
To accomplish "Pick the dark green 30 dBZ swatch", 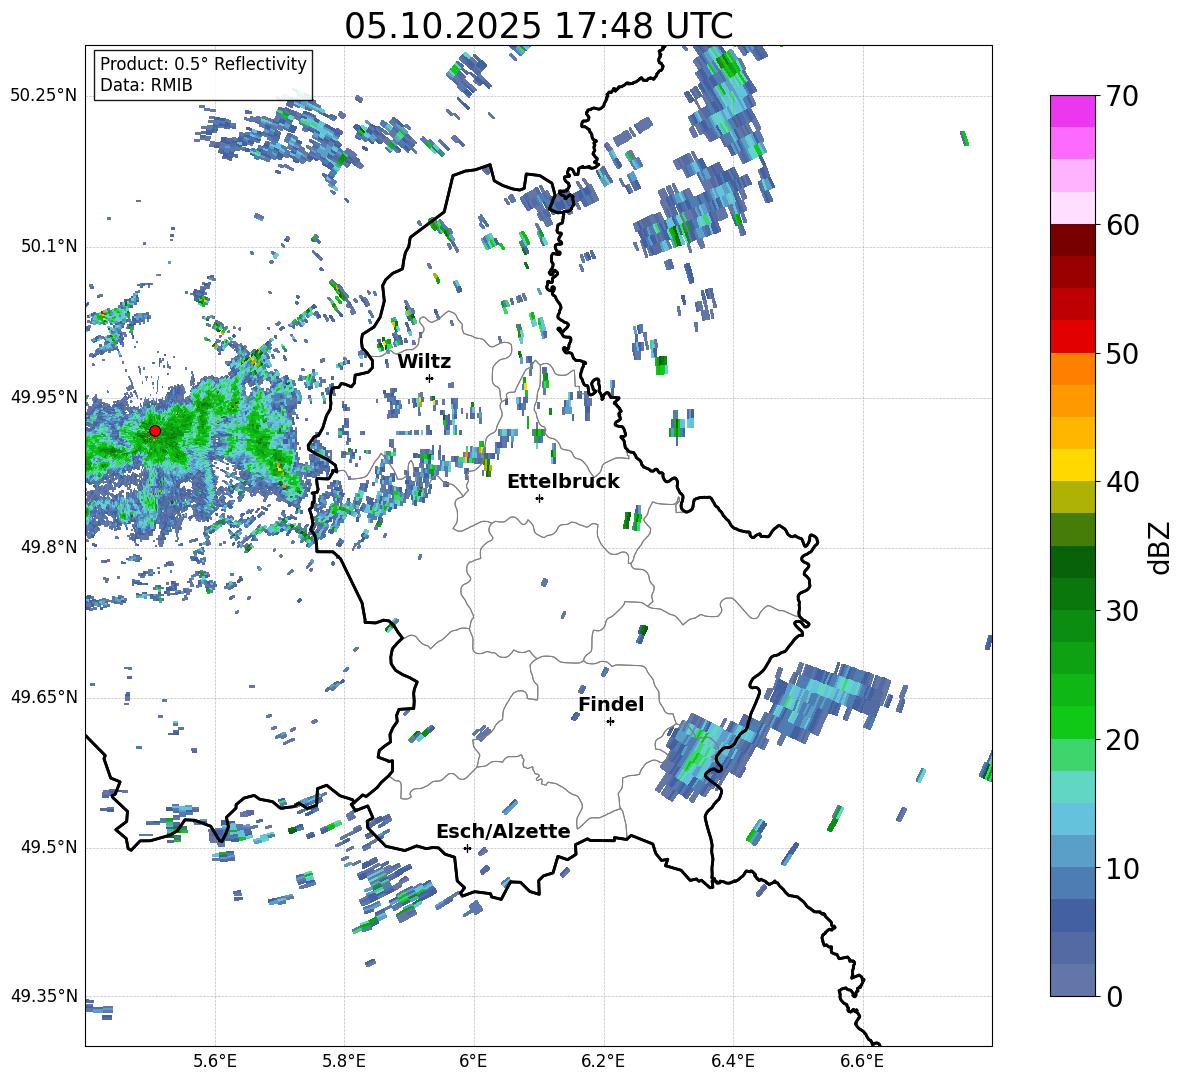I will pos(1072,594).
